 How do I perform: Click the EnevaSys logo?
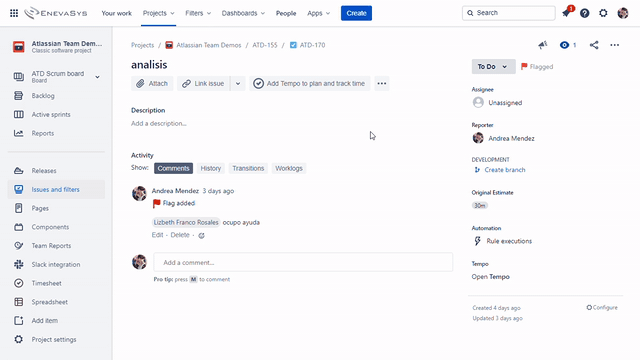[56, 13]
